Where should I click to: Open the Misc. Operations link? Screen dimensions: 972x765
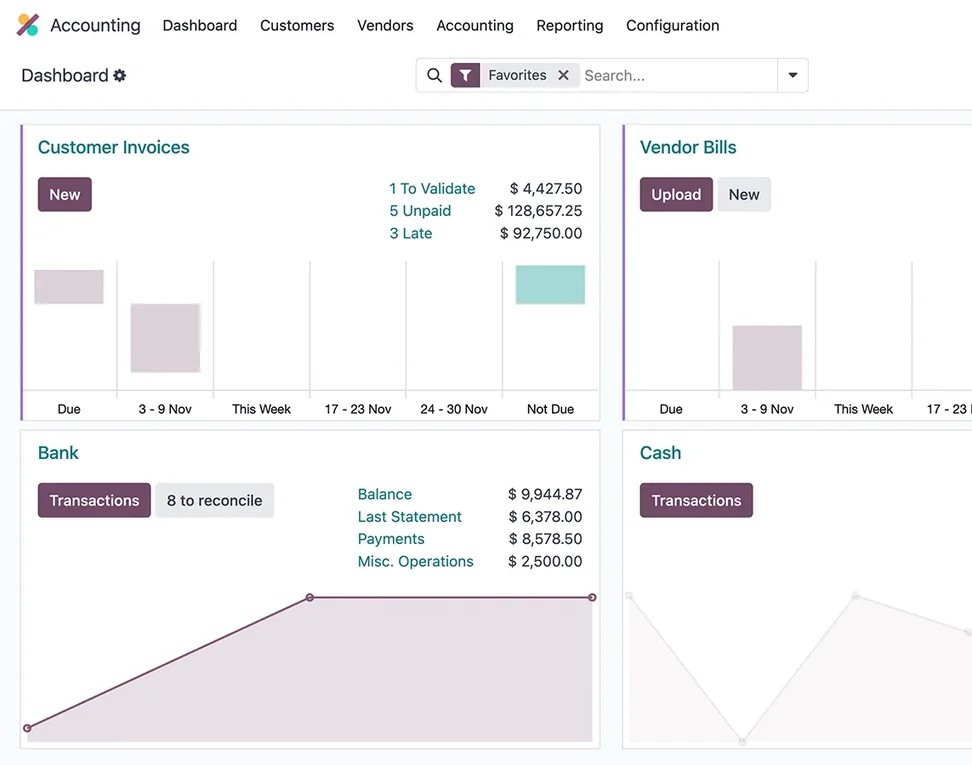click(415, 561)
